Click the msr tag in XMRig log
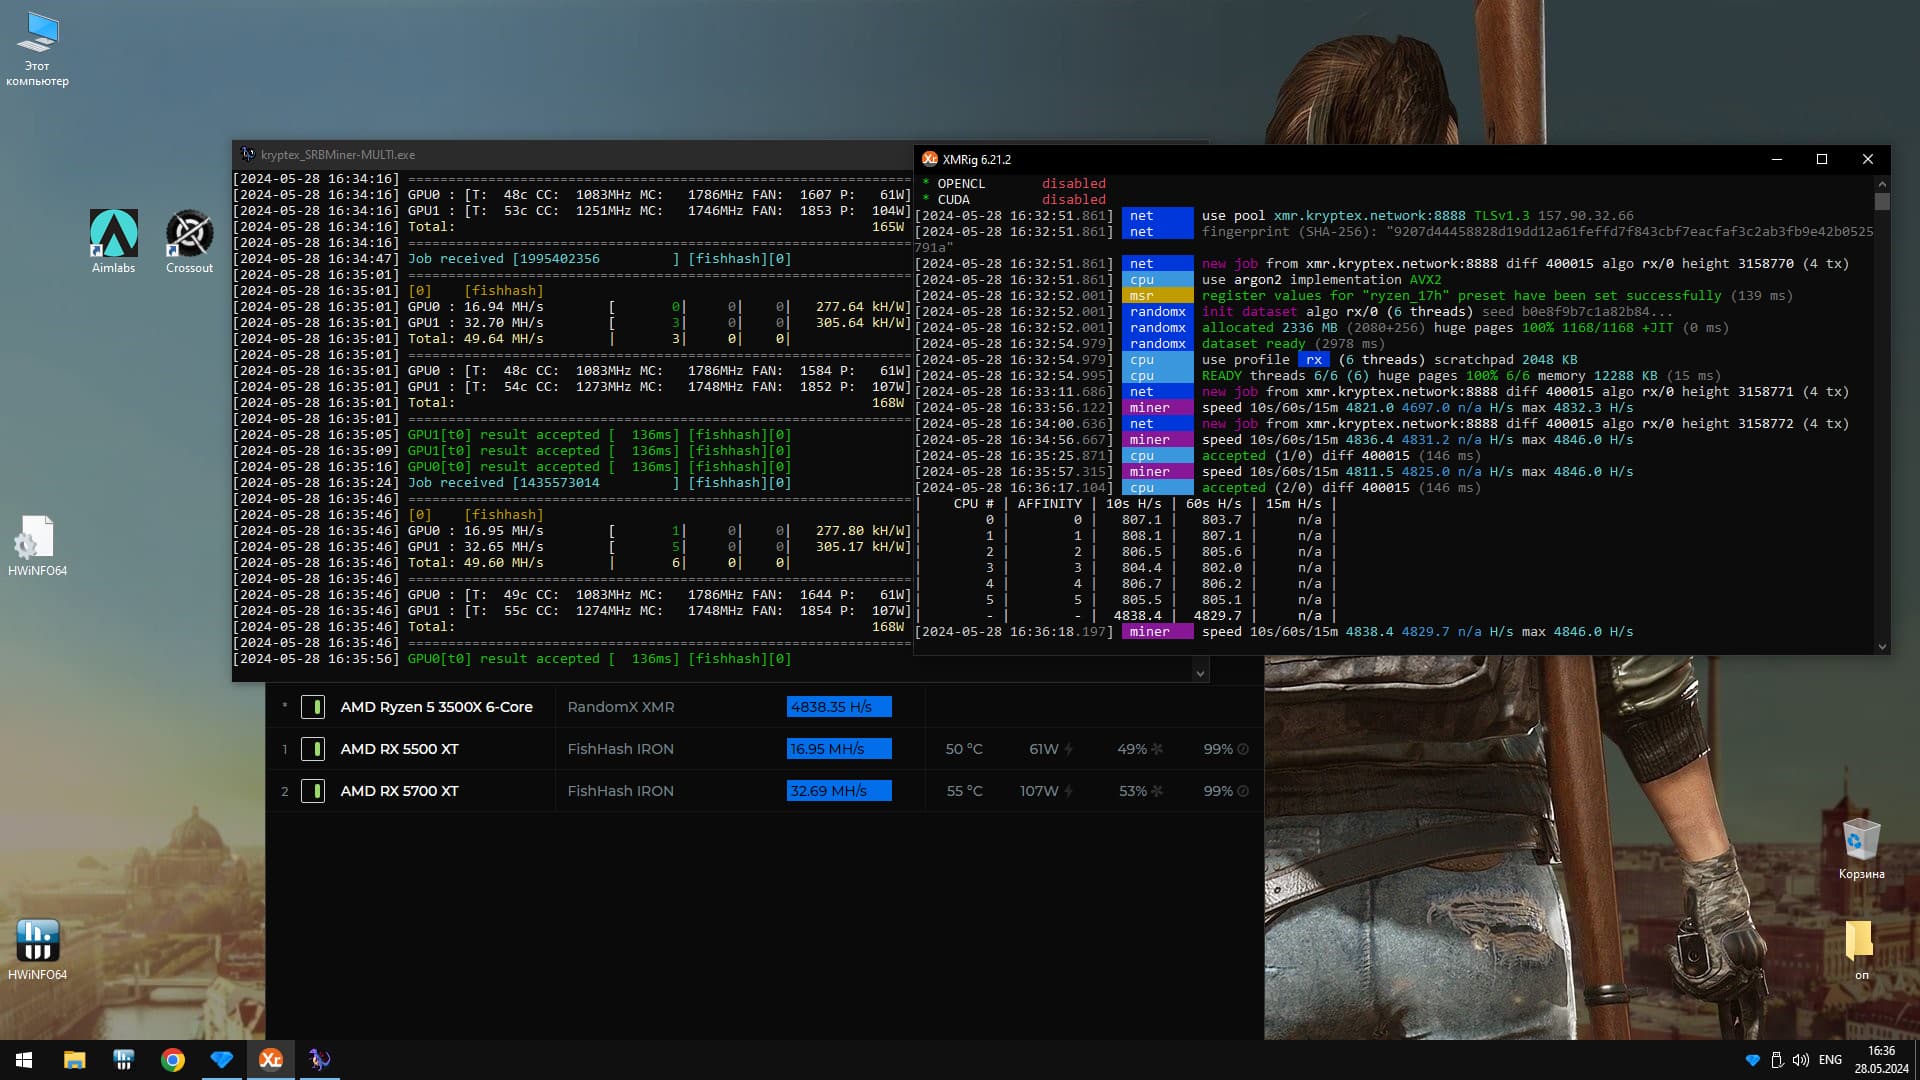 point(1157,296)
